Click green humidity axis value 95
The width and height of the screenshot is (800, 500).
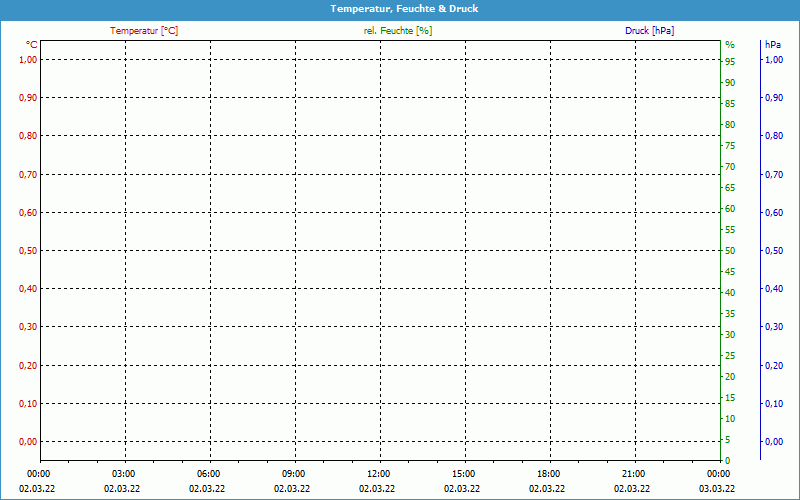click(730, 62)
